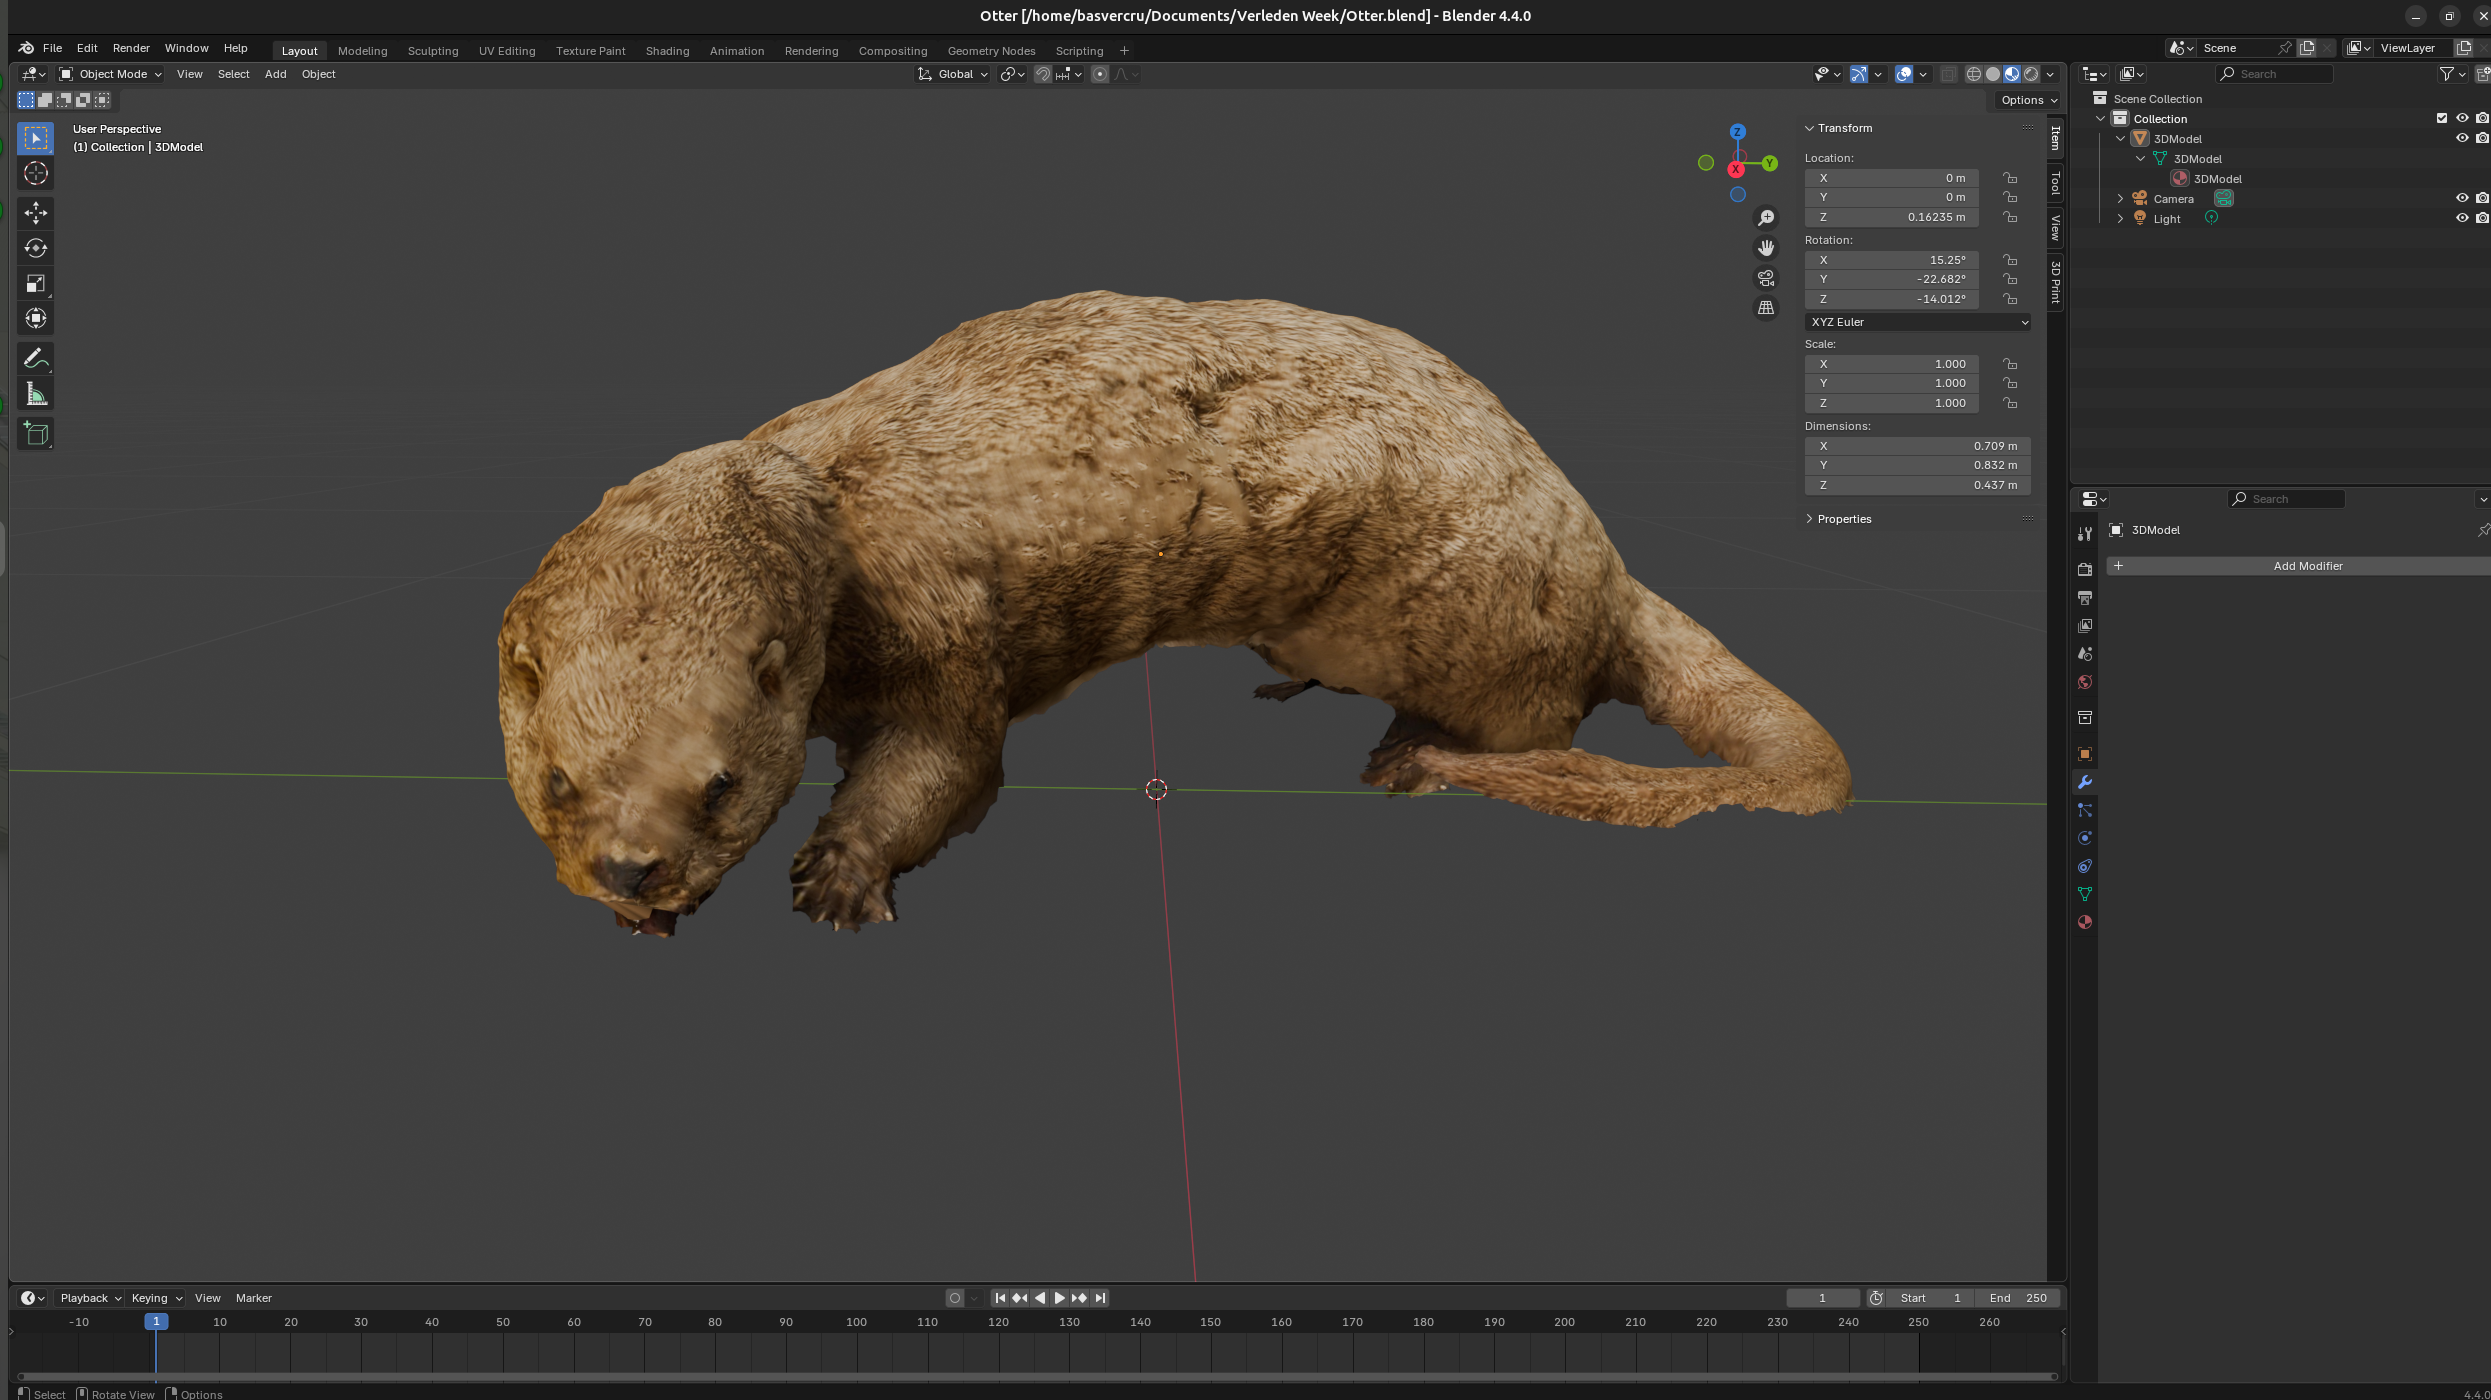Toggle snapping magnet in header
The height and width of the screenshot is (1400, 2491).
[1042, 74]
